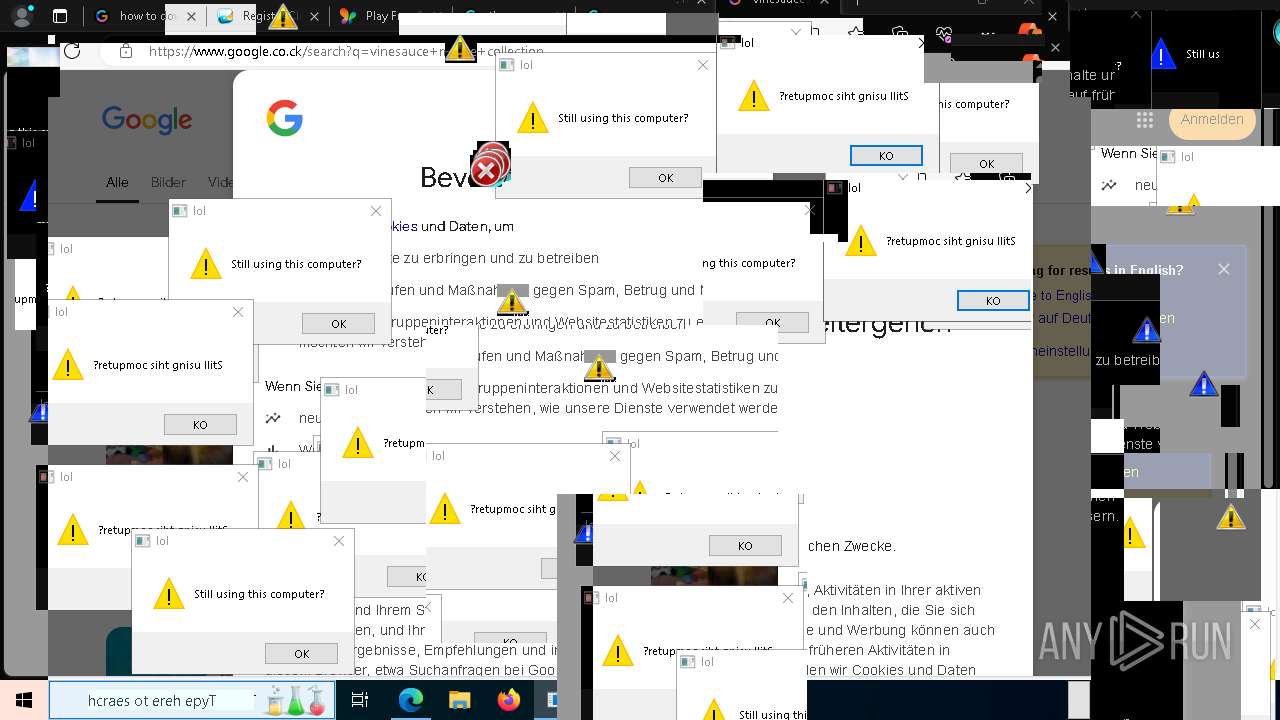Click KO button next to 'chen Zwecke' text
The image size is (1280, 720).
click(x=745, y=545)
